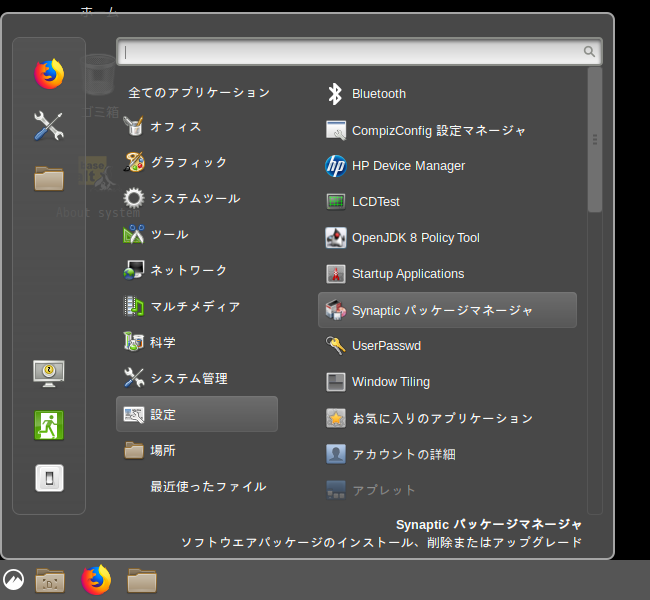
Task: Click the オフィス category icon
Action: (133, 126)
